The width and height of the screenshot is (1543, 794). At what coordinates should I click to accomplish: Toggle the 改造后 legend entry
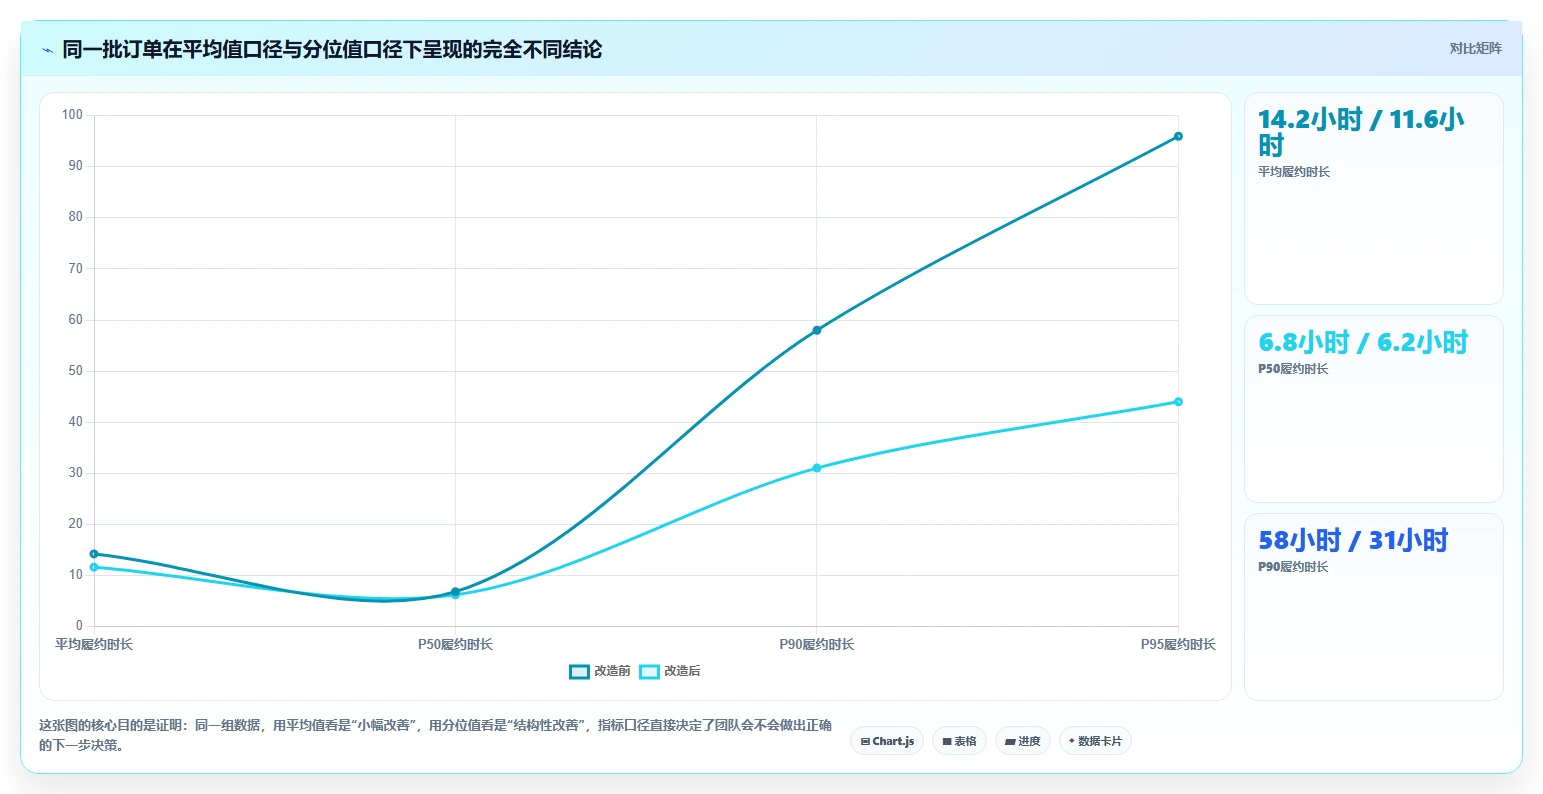(x=670, y=671)
